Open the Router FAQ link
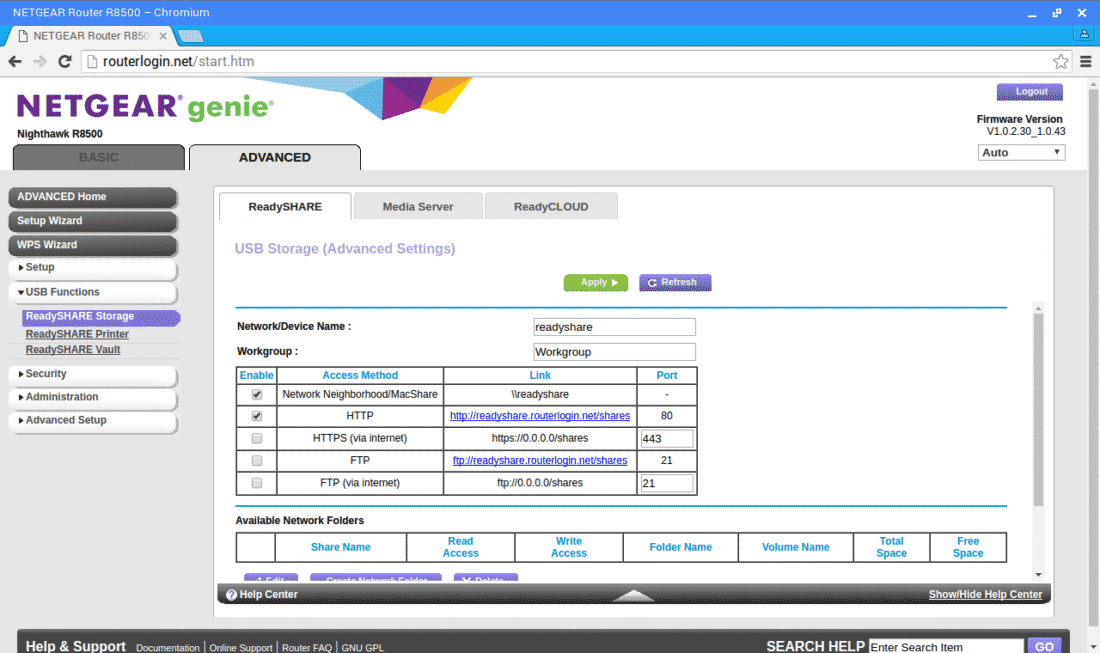Viewport: 1100px width, 653px height. [x=307, y=647]
